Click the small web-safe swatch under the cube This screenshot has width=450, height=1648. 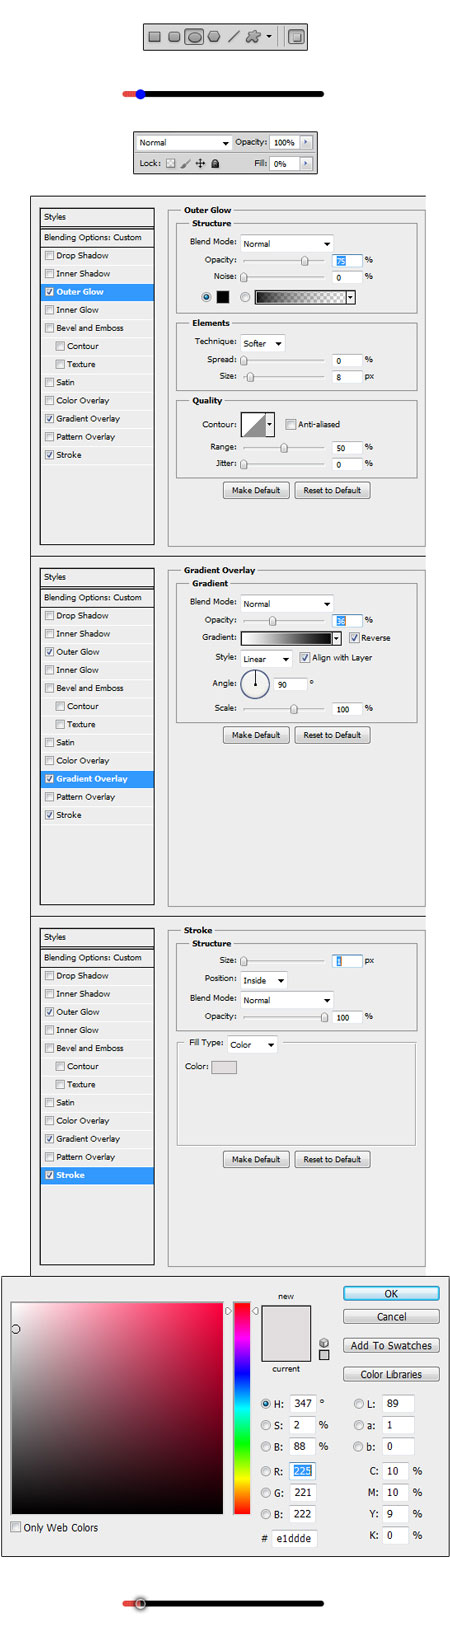pyautogui.click(x=324, y=1355)
